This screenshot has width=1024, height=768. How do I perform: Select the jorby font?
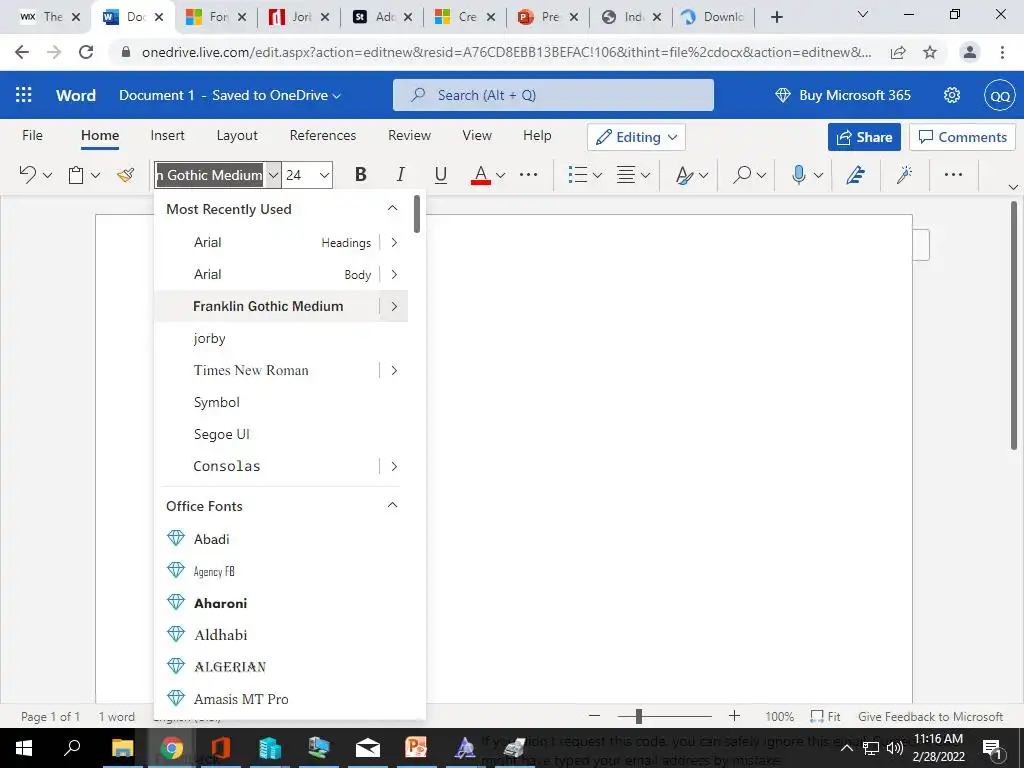click(281, 338)
